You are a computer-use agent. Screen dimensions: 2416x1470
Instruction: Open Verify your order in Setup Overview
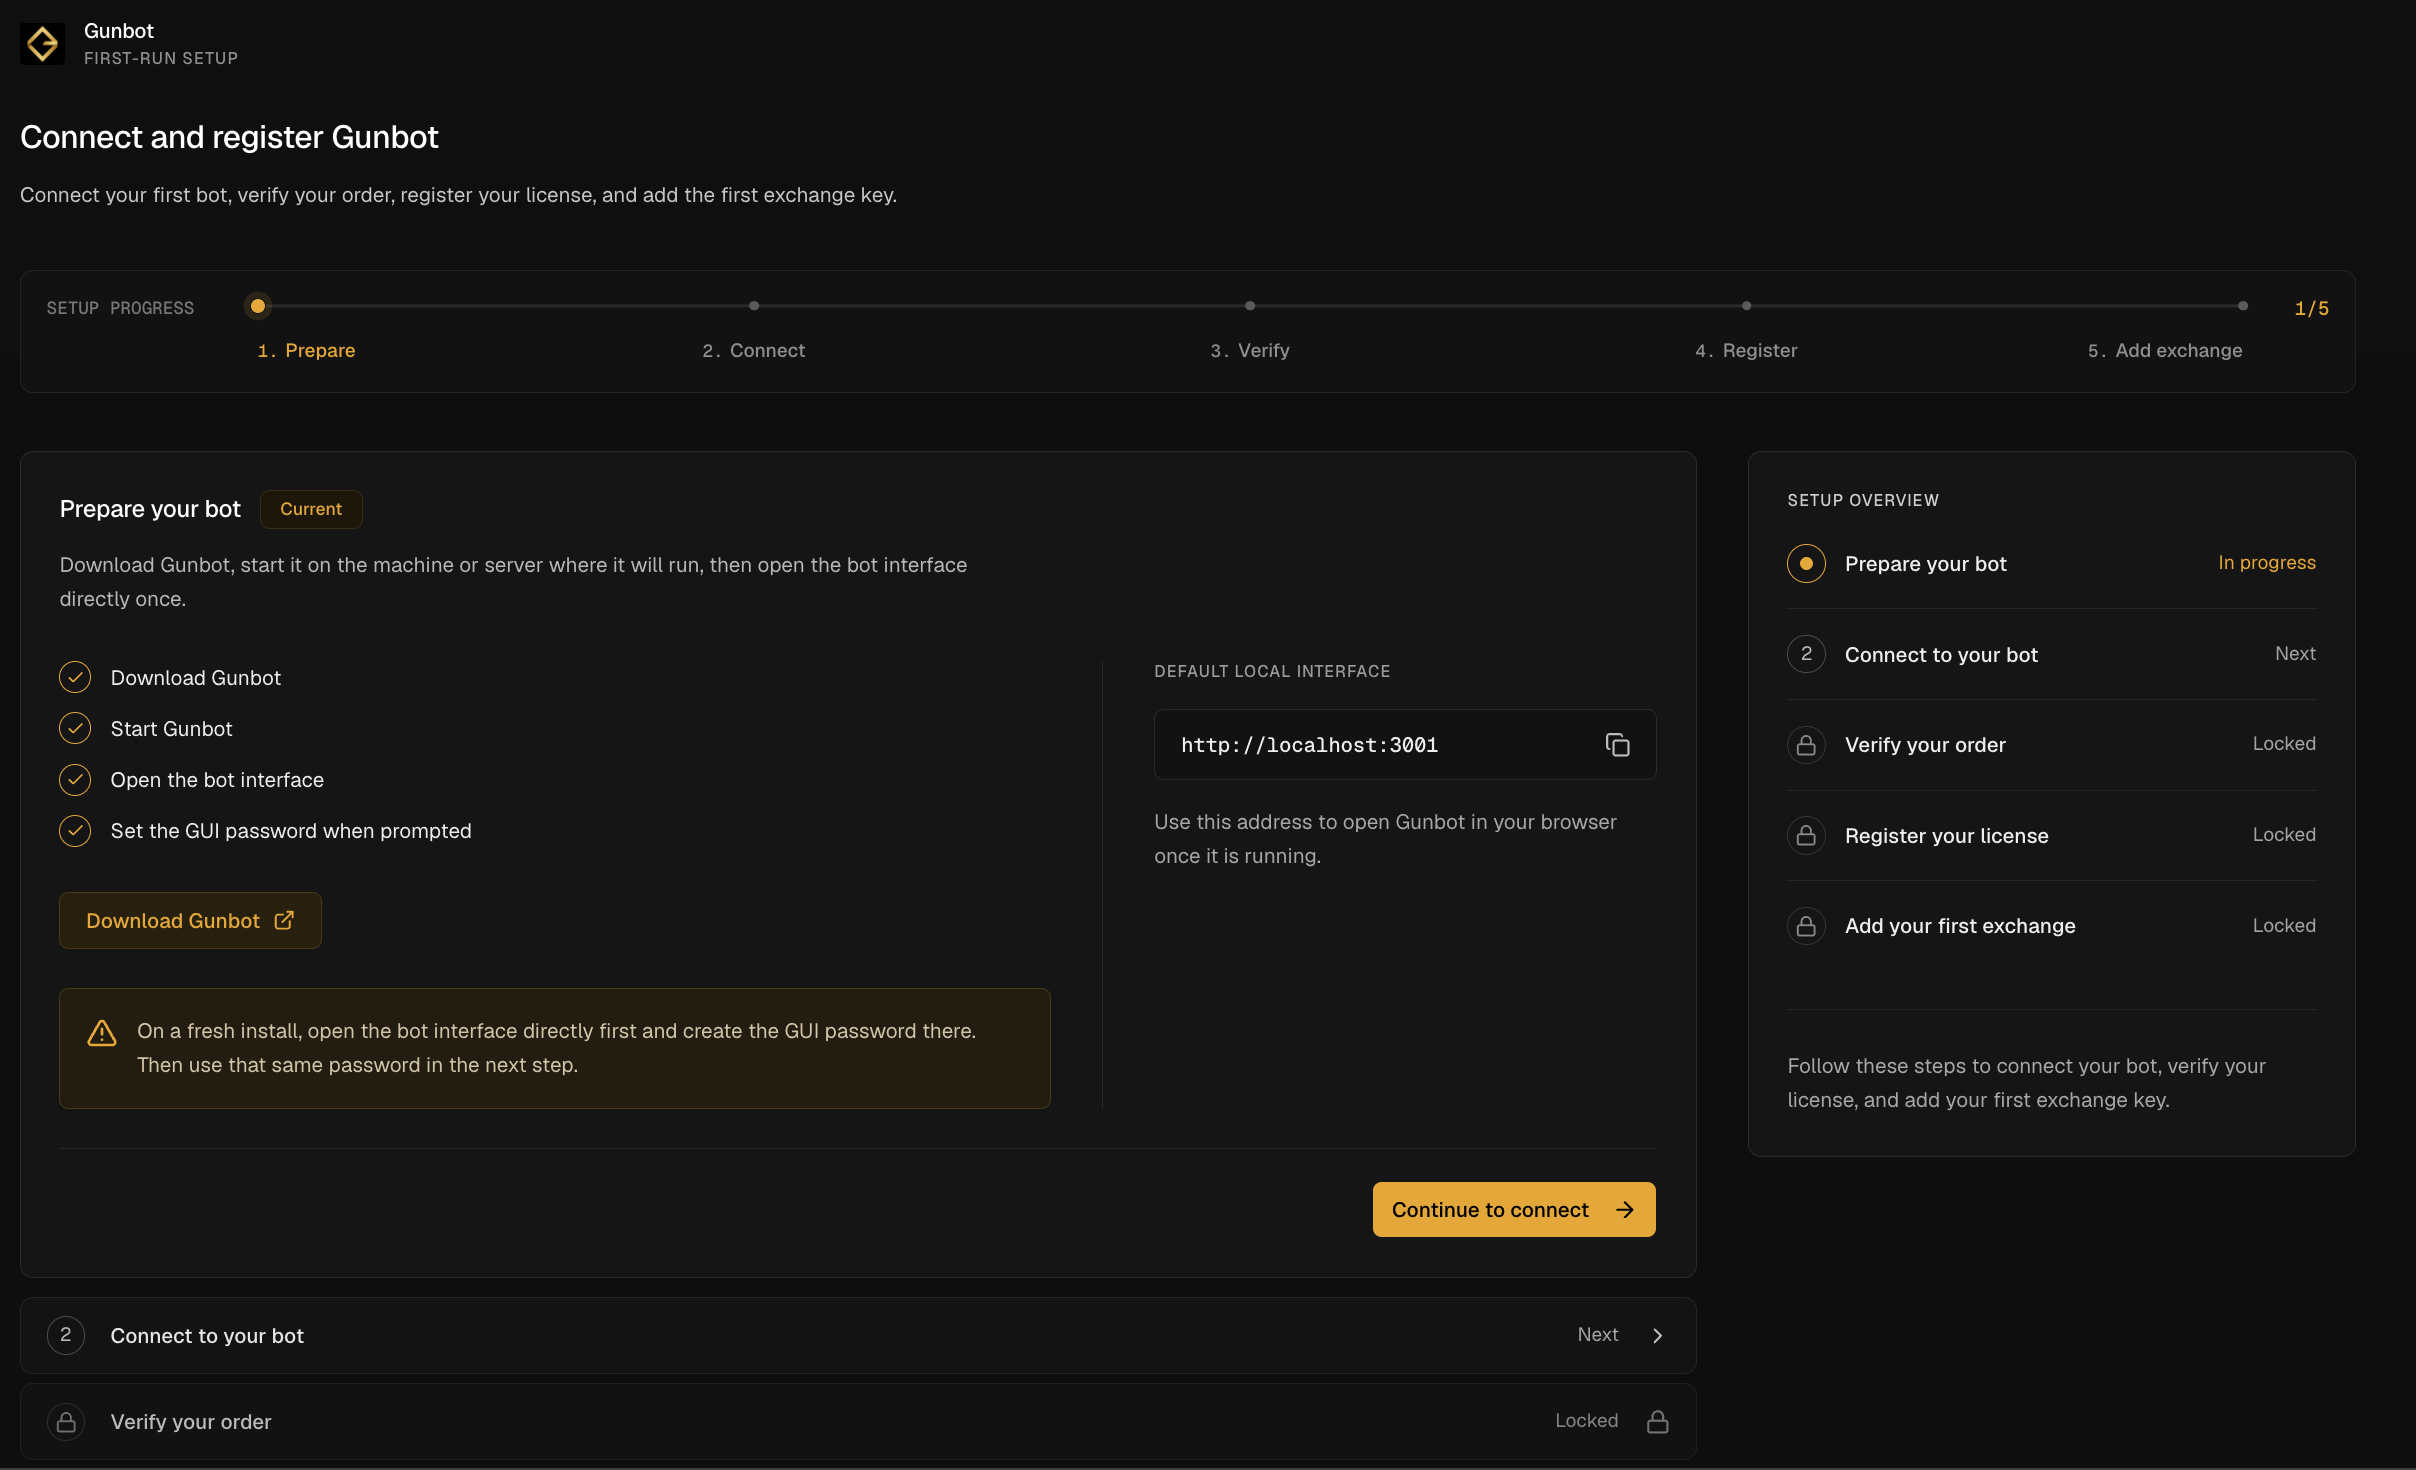point(2051,745)
